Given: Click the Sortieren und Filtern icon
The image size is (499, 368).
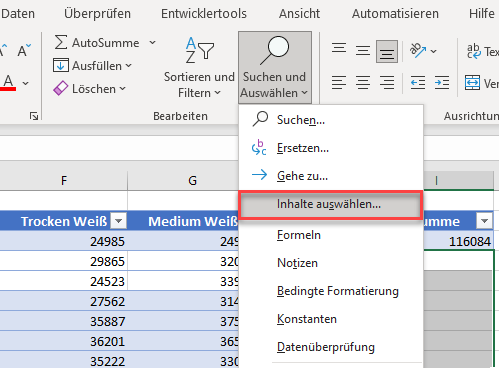Looking at the screenshot, I should pyautogui.click(x=199, y=50).
